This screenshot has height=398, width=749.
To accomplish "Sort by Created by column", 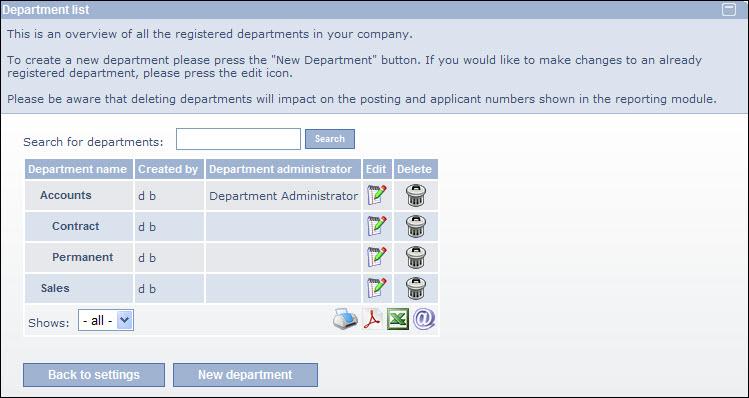I will click(168, 170).
